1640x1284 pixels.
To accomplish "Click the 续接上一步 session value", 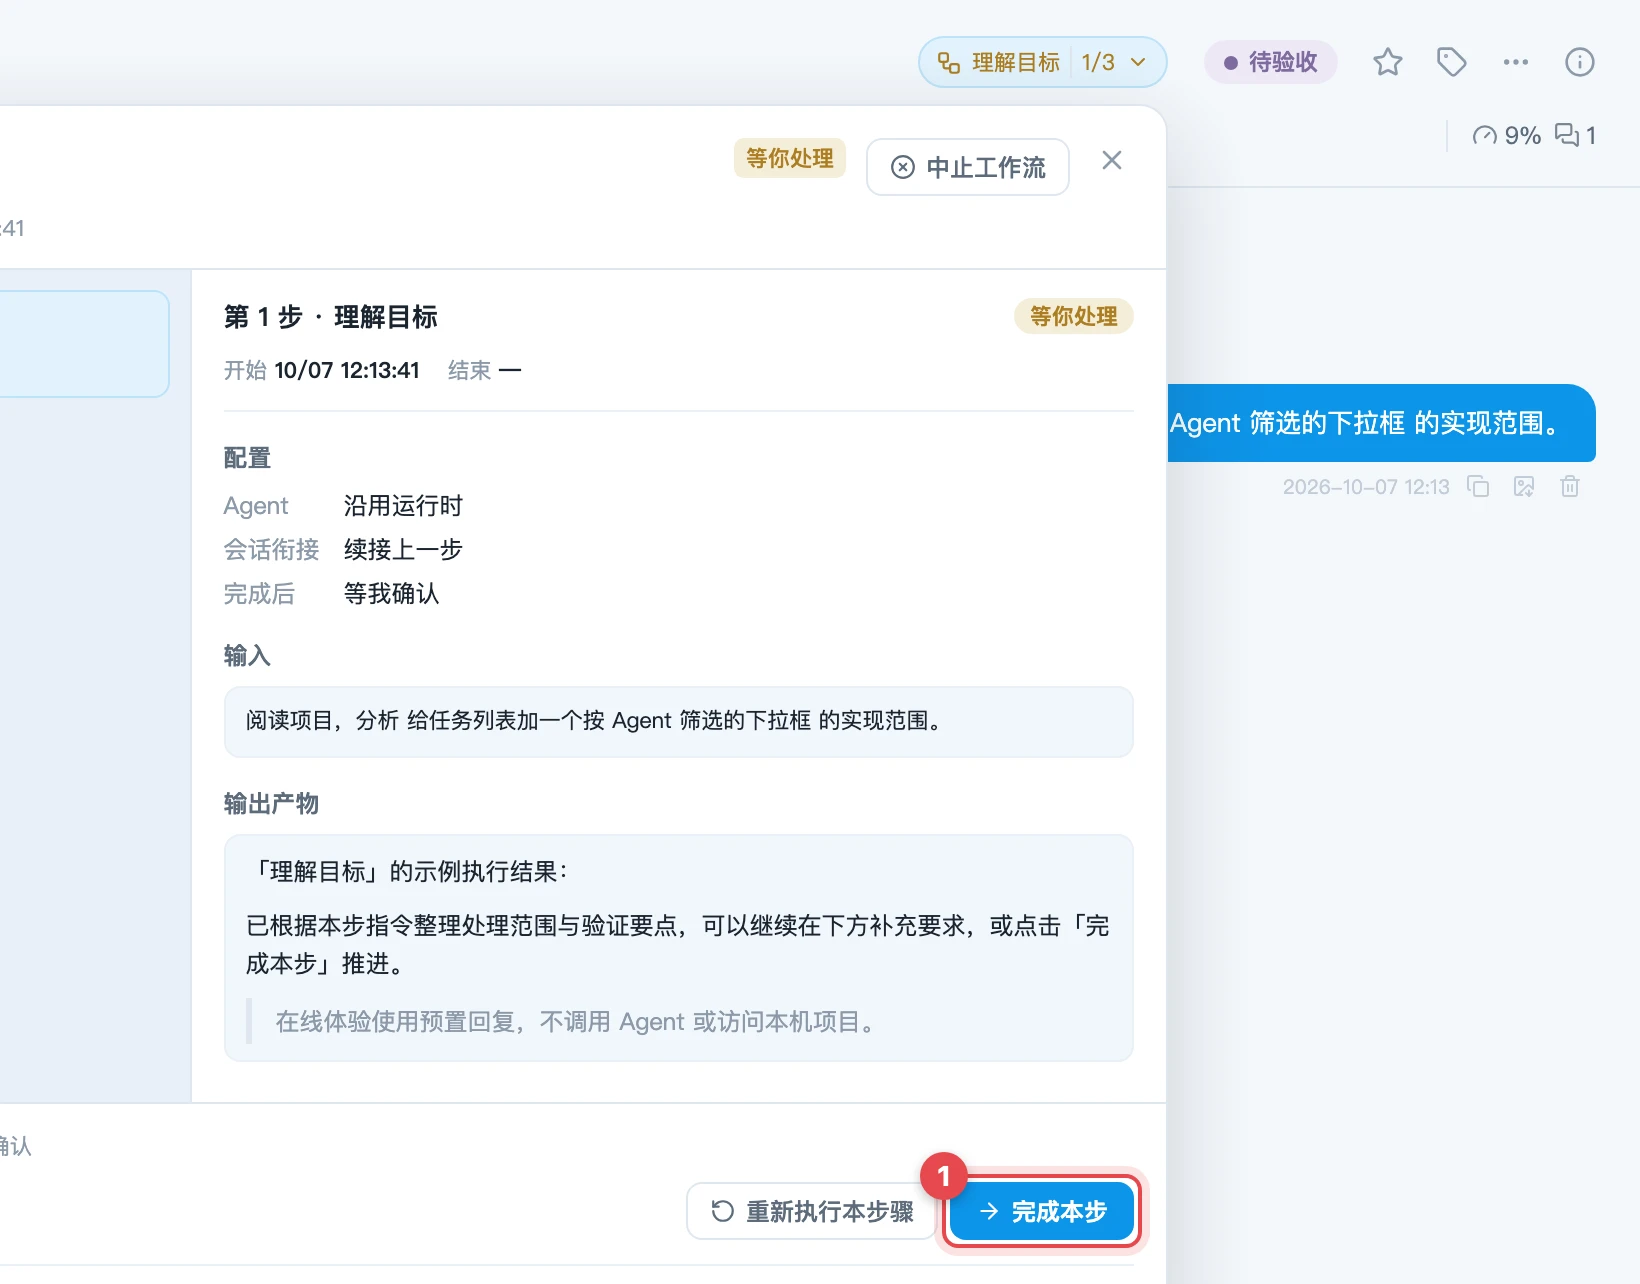I will pos(403,550).
